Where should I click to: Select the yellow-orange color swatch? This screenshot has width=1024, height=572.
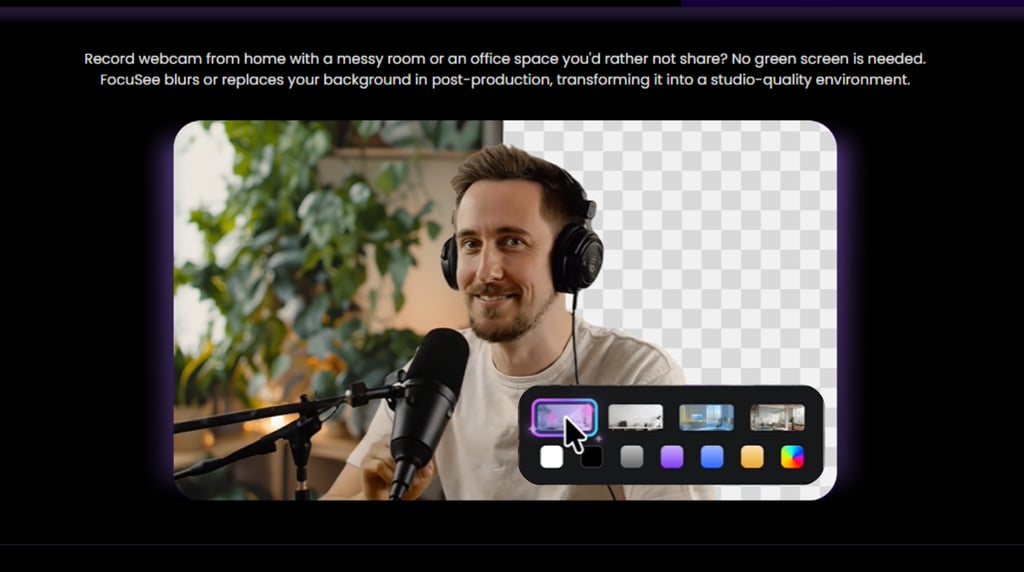[x=752, y=457]
